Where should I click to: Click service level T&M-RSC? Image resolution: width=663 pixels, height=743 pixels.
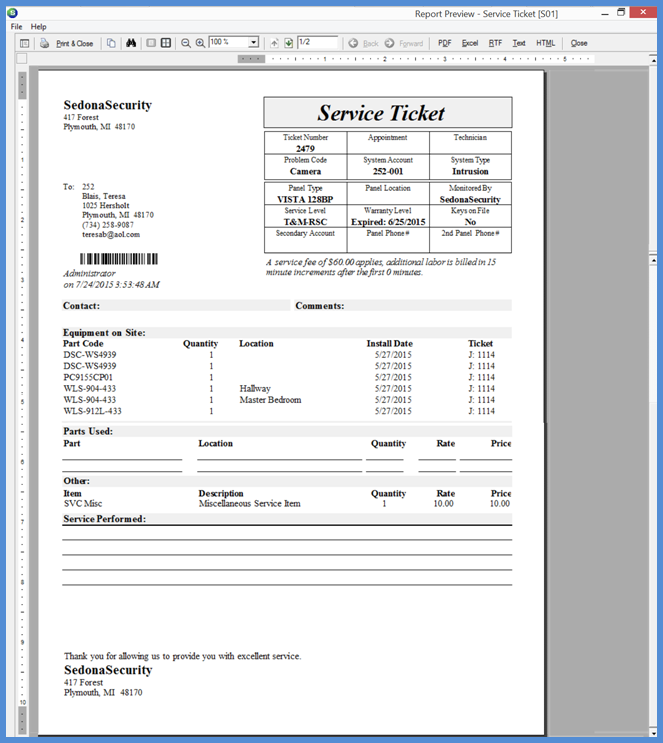coord(305,222)
